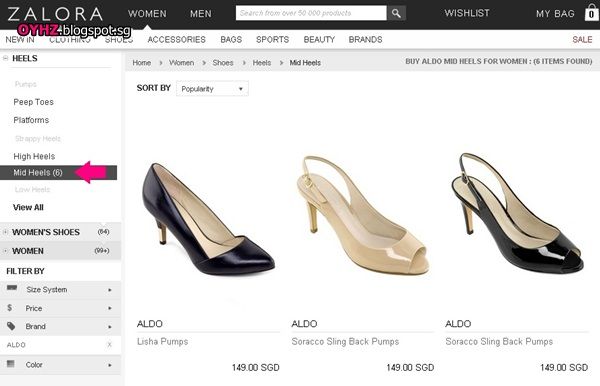The width and height of the screenshot is (600, 386).
Task: Expand the Price filter
Action: click(60, 308)
